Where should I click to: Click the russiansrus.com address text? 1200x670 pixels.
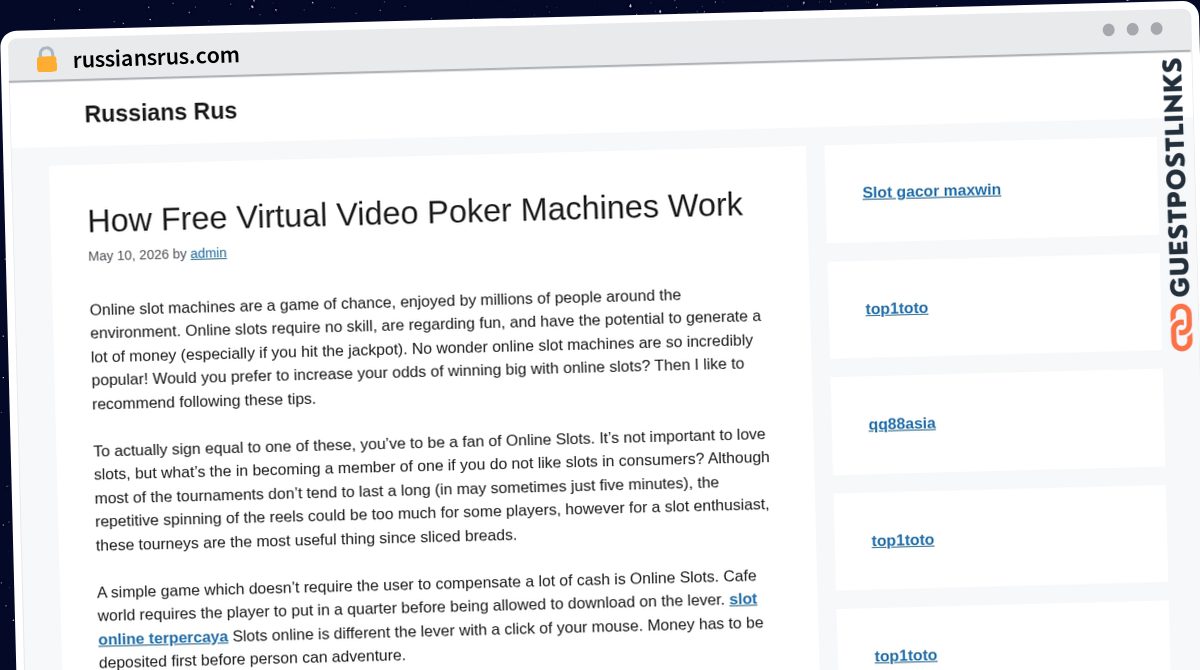156,57
